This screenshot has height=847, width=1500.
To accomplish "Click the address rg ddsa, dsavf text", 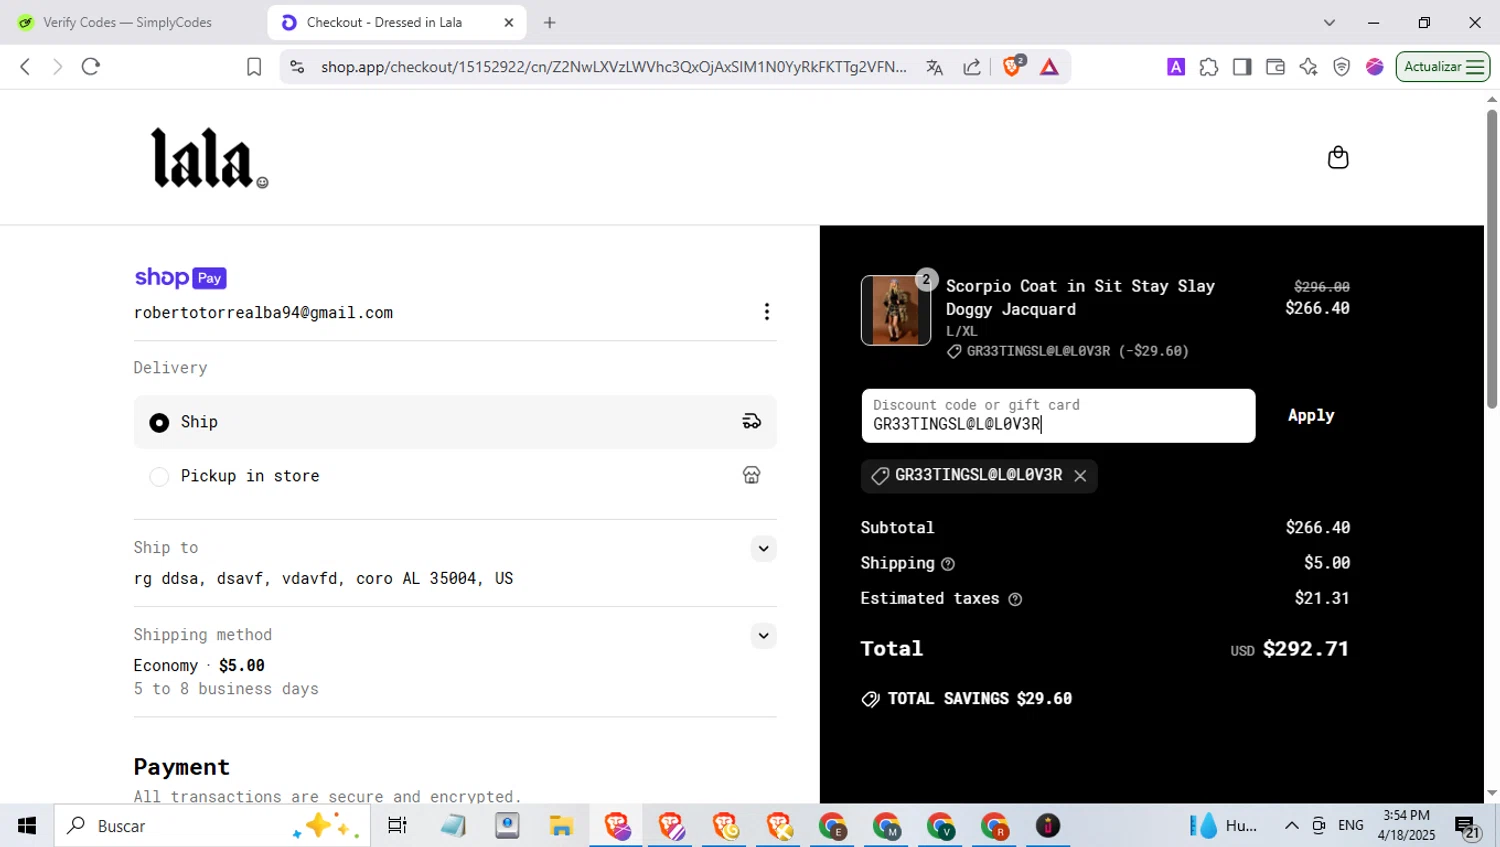I will 323,579.
